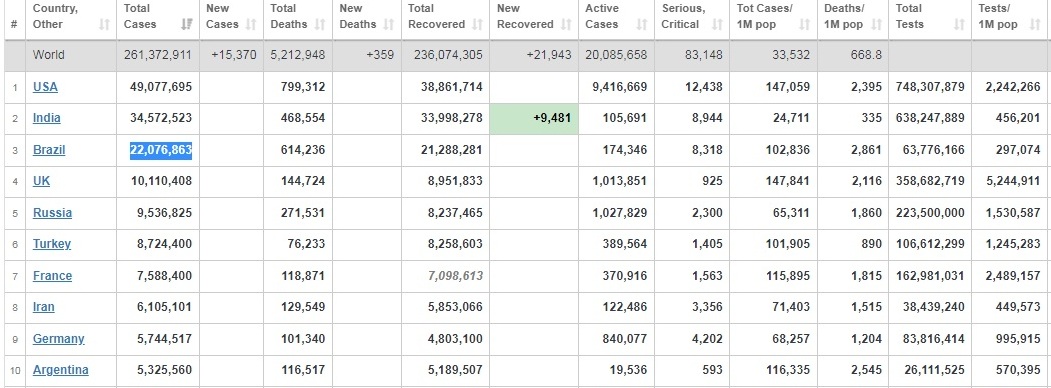This screenshot has width=1051, height=388.
Task: Sort by New Recovered arrows icon
Action: 566,25
